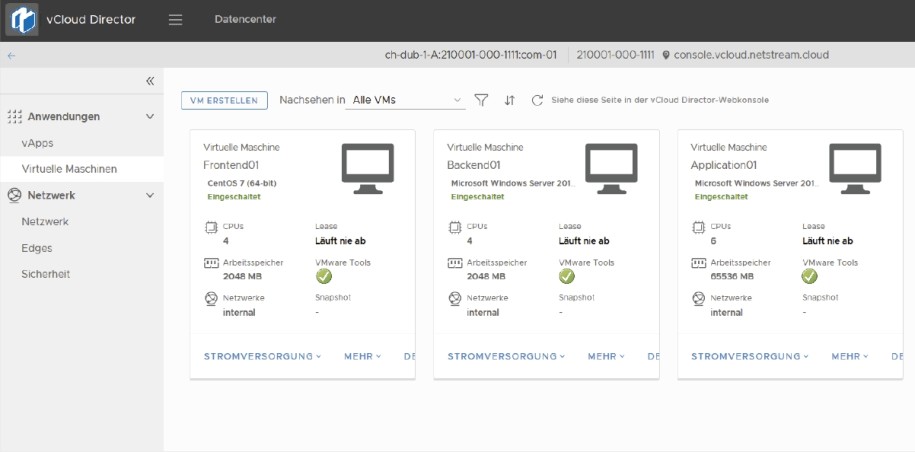
Task: Click Frontend01 Eingeschaltet status
Action: tap(234, 197)
